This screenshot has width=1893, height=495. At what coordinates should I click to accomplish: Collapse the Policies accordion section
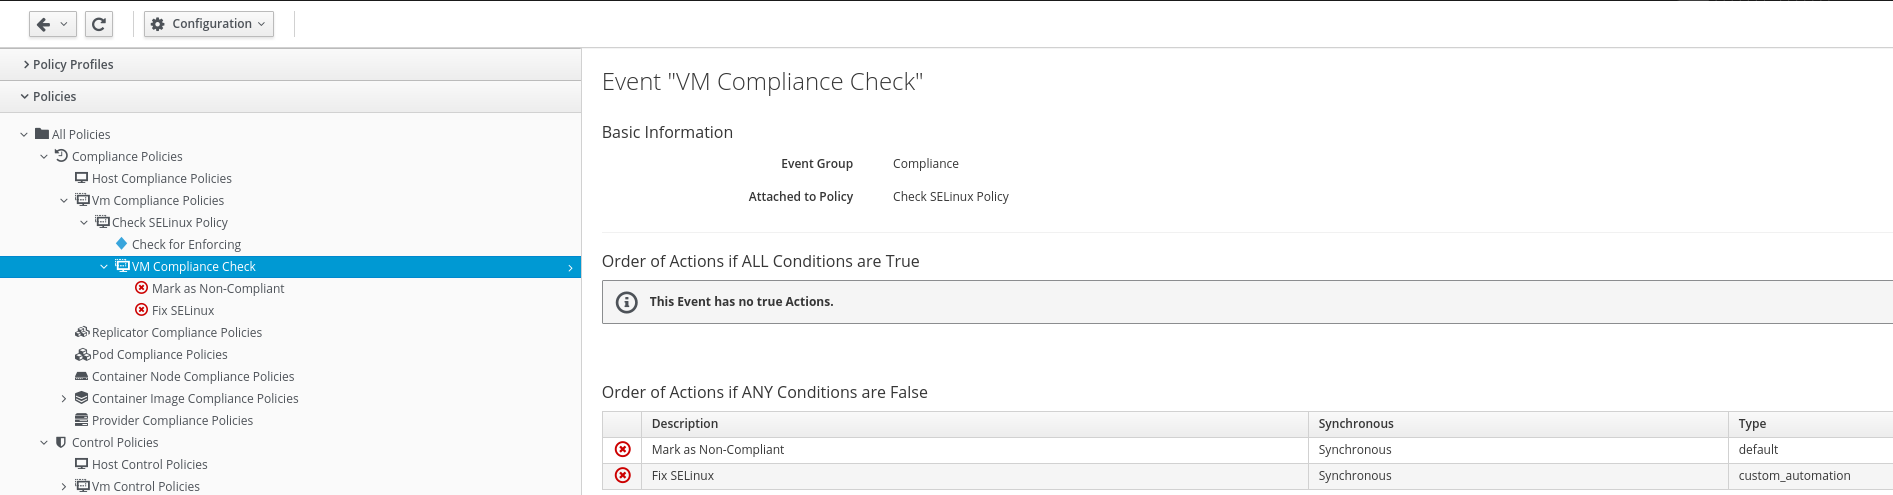pyautogui.click(x=54, y=96)
